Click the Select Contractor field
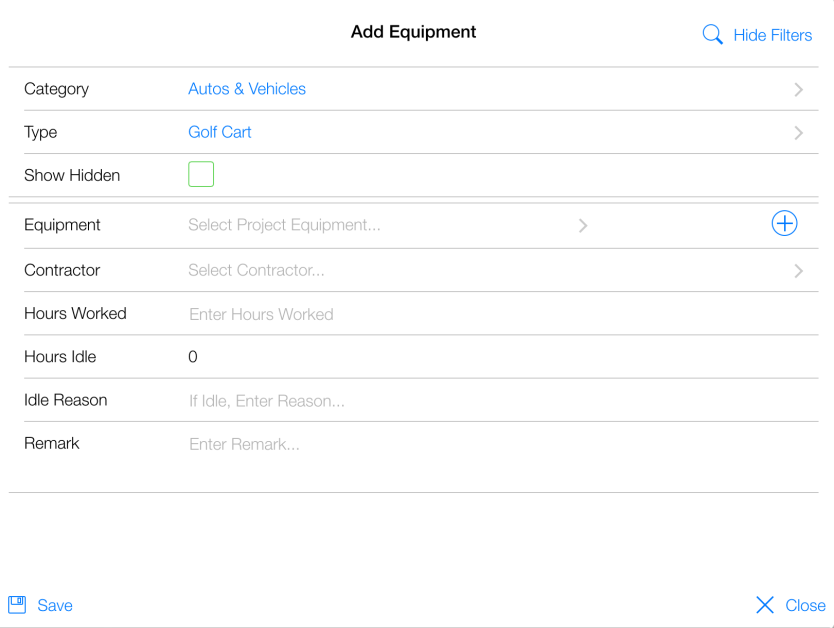834x628 pixels. 256,270
